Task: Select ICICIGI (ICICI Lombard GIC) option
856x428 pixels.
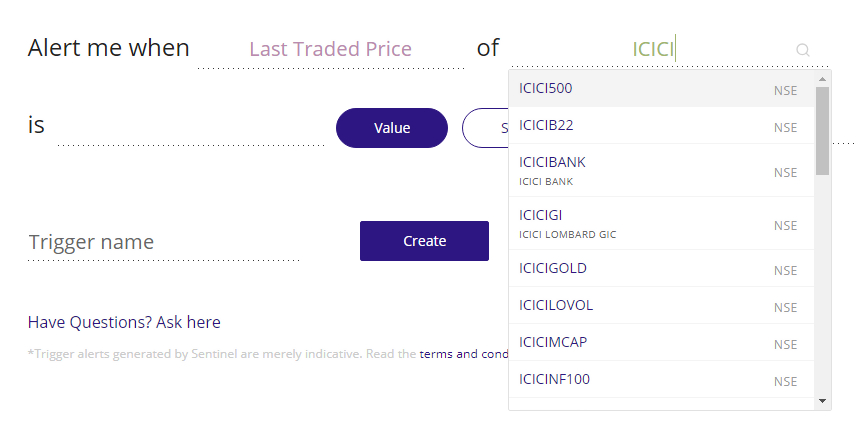Action: click(660, 223)
